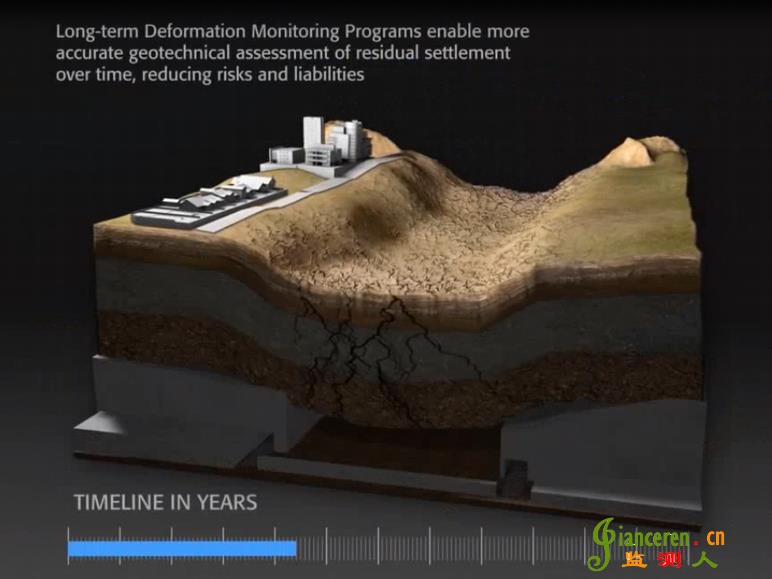Click the unfilled gray portion of the timeline
This screenshot has height=579, width=772.
tap(443, 547)
